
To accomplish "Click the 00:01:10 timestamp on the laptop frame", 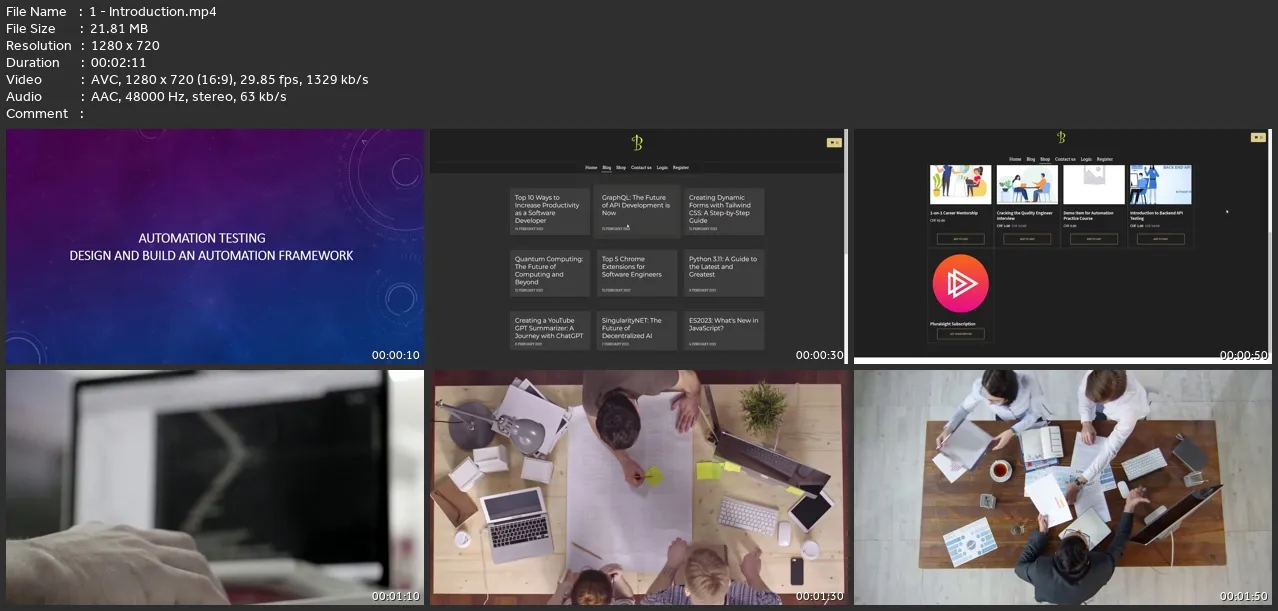I will (396, 596).
